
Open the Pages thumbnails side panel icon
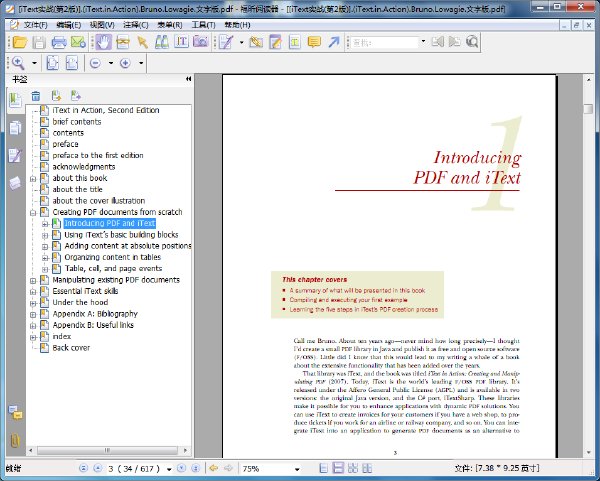coord(15,128)
